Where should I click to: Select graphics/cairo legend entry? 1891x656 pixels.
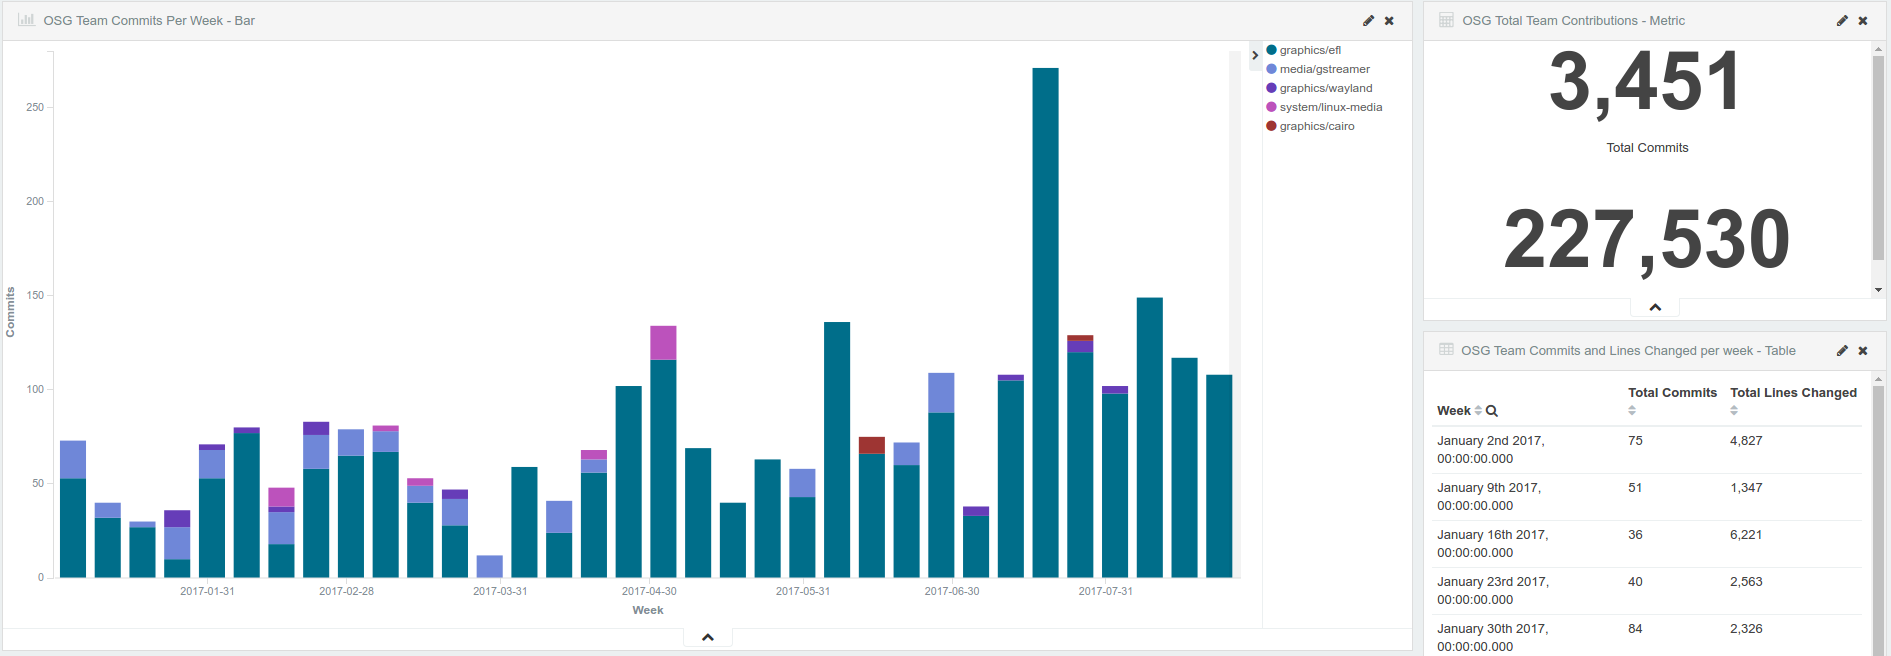pyautogui.click(x=1316, y=126)
